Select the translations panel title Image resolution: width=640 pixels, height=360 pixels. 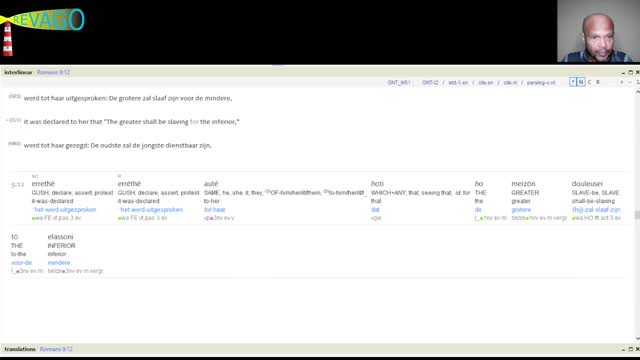[20, 349]
